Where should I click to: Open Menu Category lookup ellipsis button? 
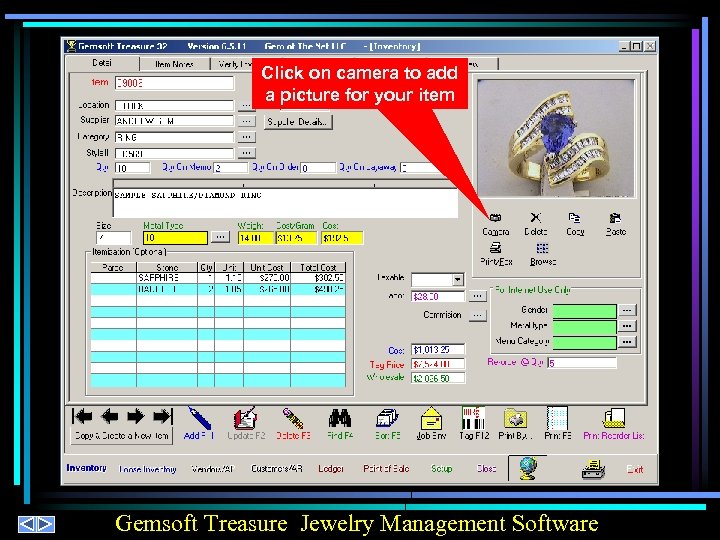coord(627,342)
